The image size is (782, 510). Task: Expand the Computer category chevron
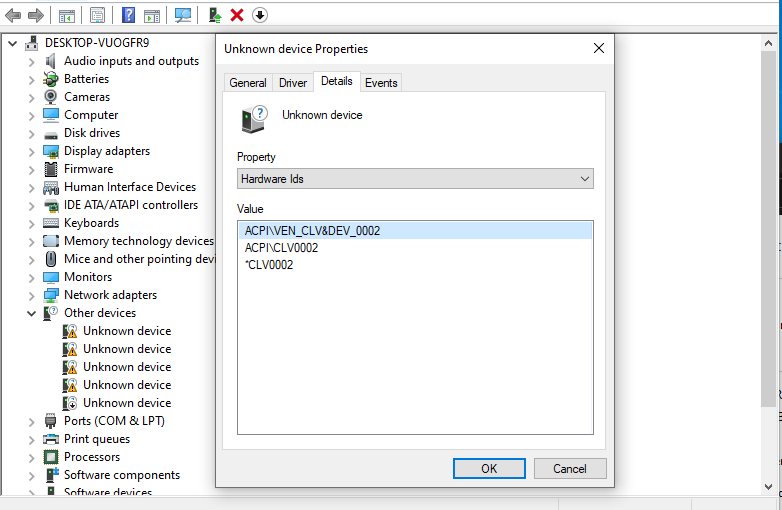pos(31,116)
